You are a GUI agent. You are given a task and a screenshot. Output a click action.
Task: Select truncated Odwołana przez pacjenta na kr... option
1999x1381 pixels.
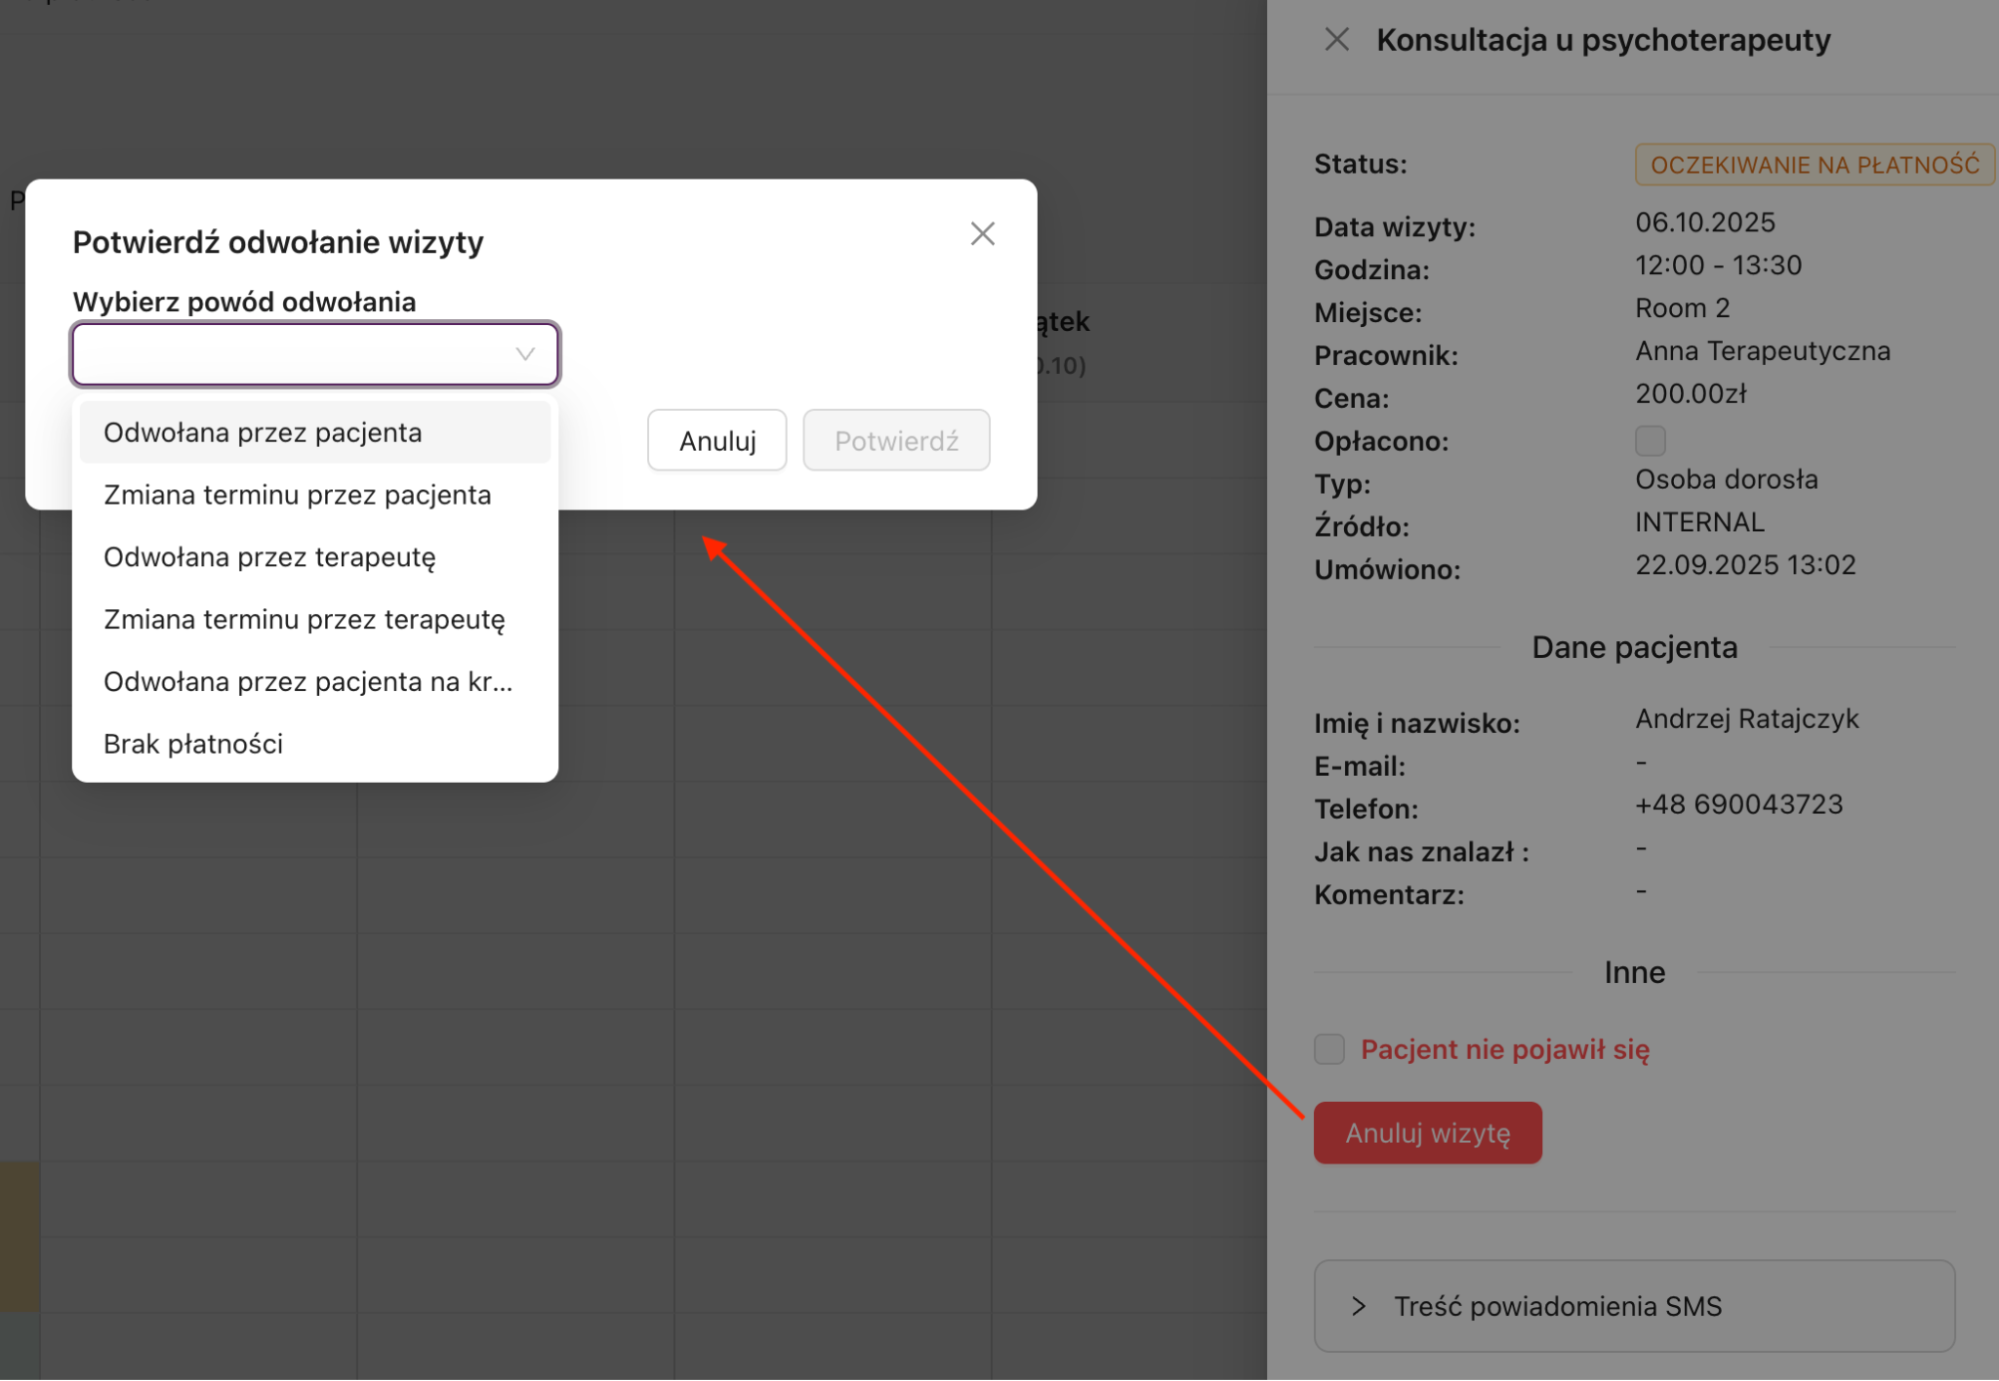click(x=307, y=682)
